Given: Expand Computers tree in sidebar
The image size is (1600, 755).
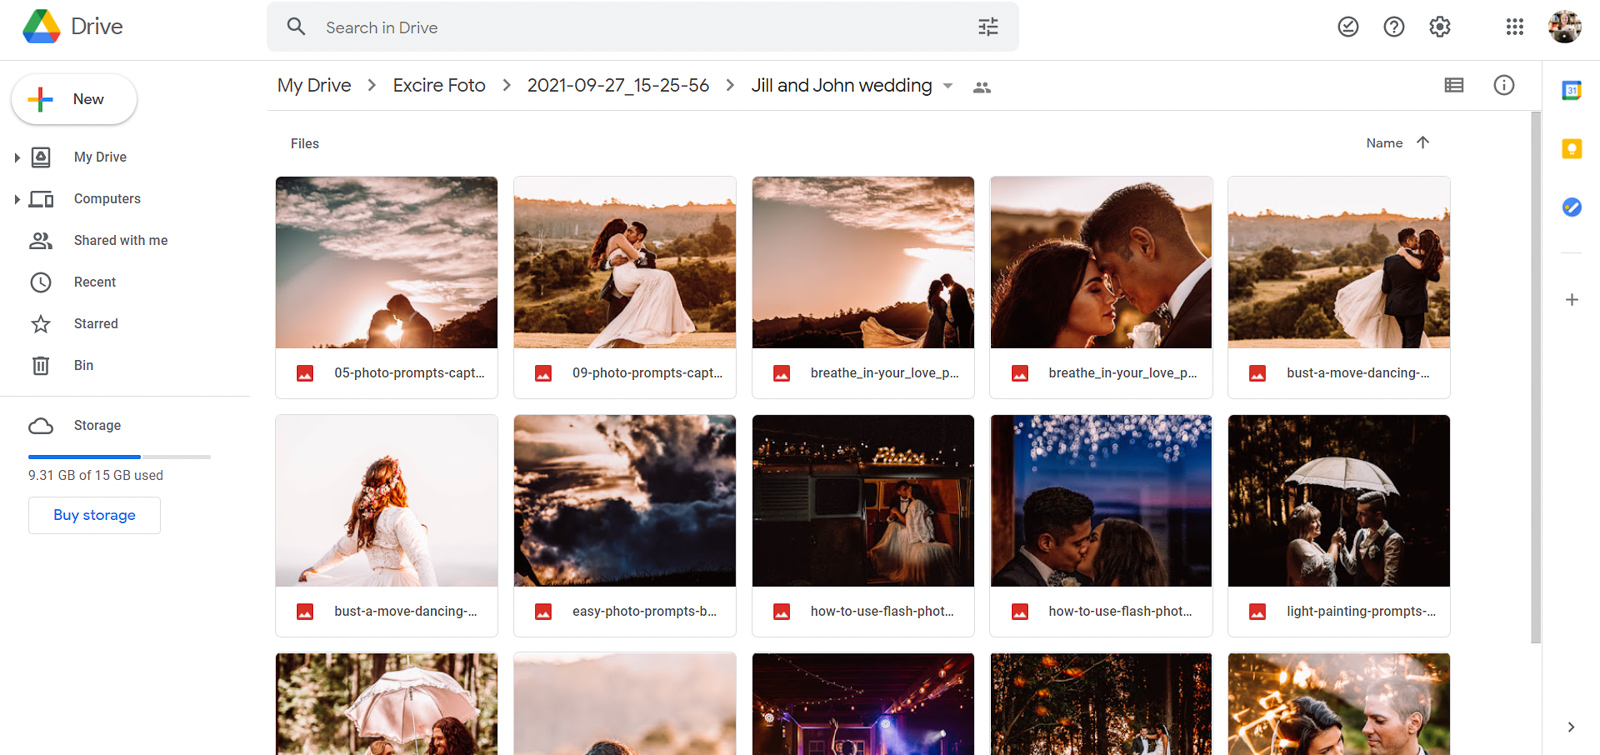Looking at the screenshot, I should (17, 199).
